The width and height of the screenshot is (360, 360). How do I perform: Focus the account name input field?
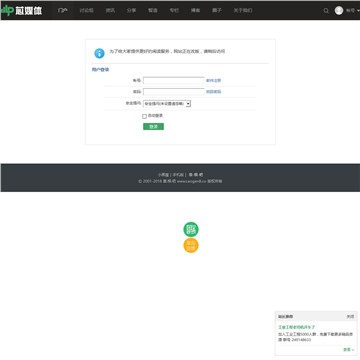[x=174, y=80]
